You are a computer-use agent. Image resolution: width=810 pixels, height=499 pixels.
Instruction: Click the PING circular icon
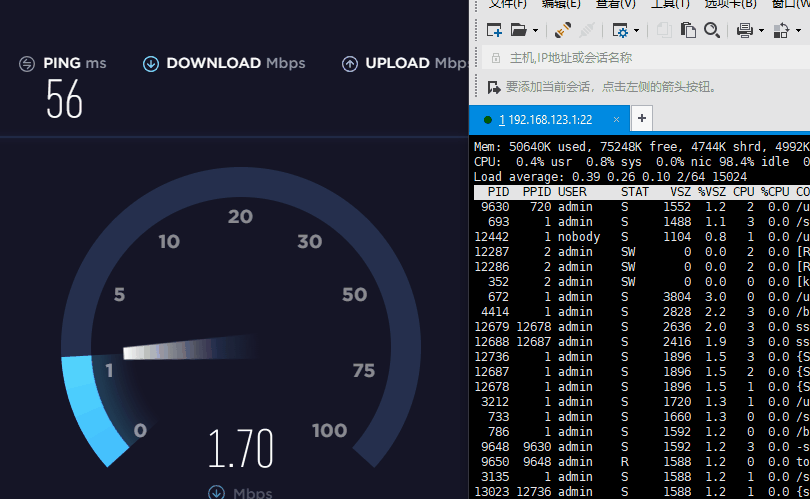[27, 64]
